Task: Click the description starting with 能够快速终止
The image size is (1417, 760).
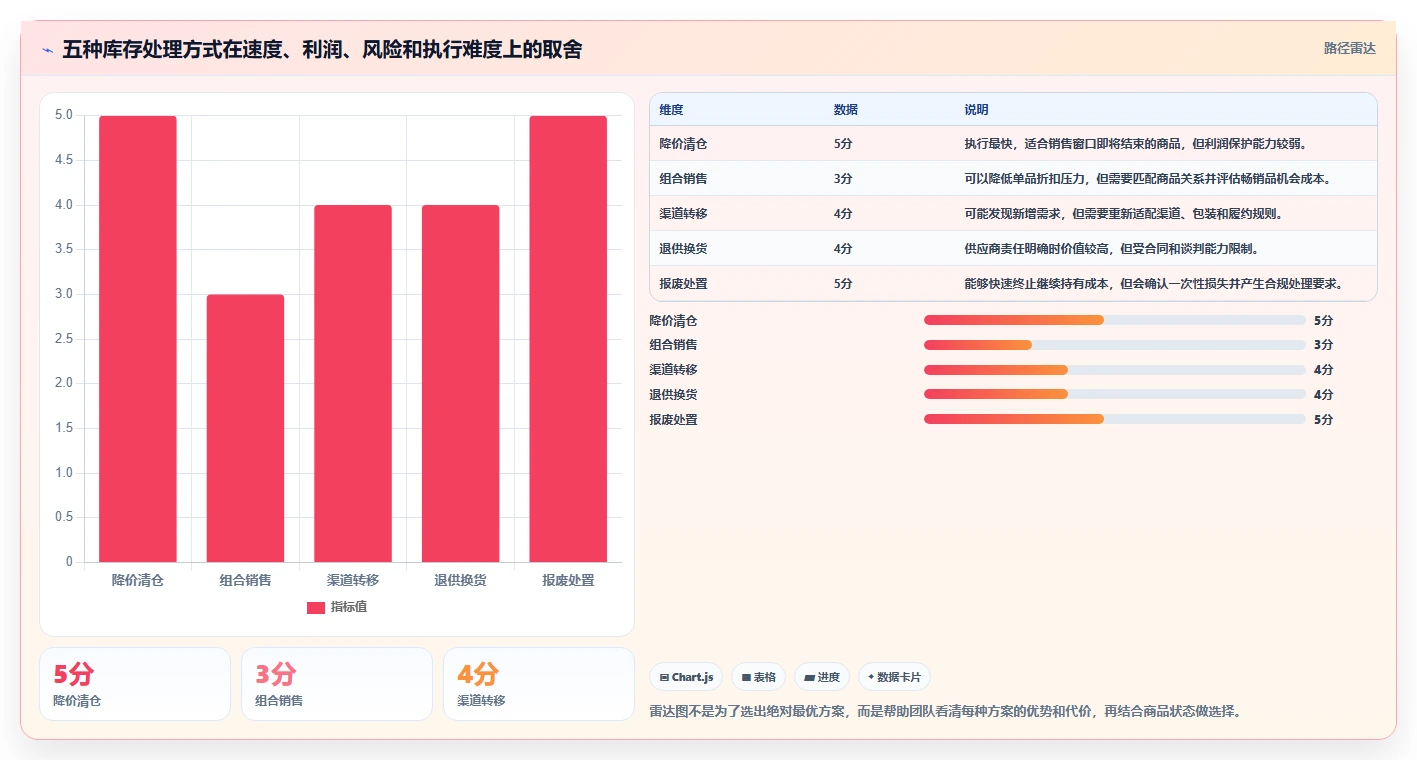Action: point(1155,284)
